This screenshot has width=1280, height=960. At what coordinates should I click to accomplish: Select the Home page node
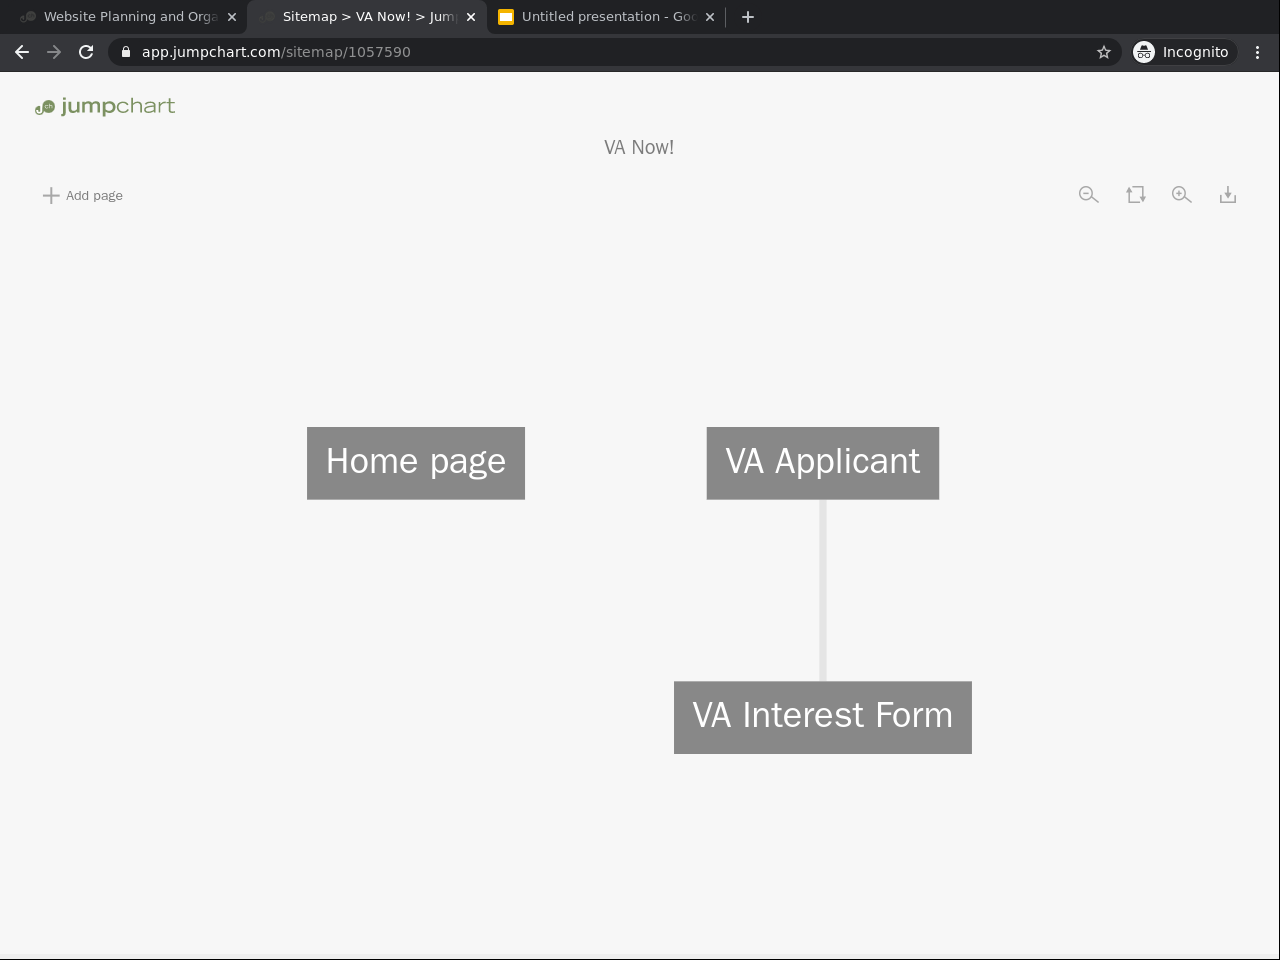click(x=416, y=463)
